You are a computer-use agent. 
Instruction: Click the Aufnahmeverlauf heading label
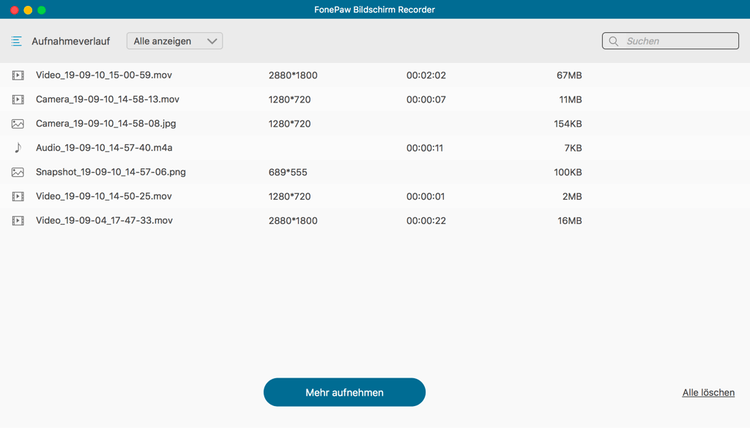pos(71,42)
